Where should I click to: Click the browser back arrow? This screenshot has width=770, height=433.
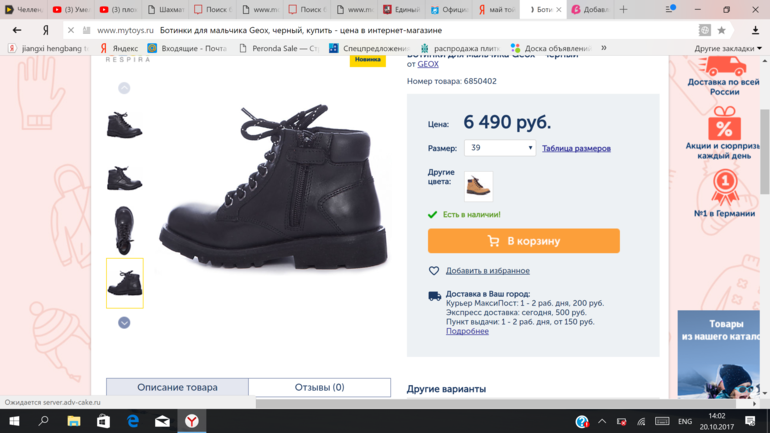click(x=17, y=30)
